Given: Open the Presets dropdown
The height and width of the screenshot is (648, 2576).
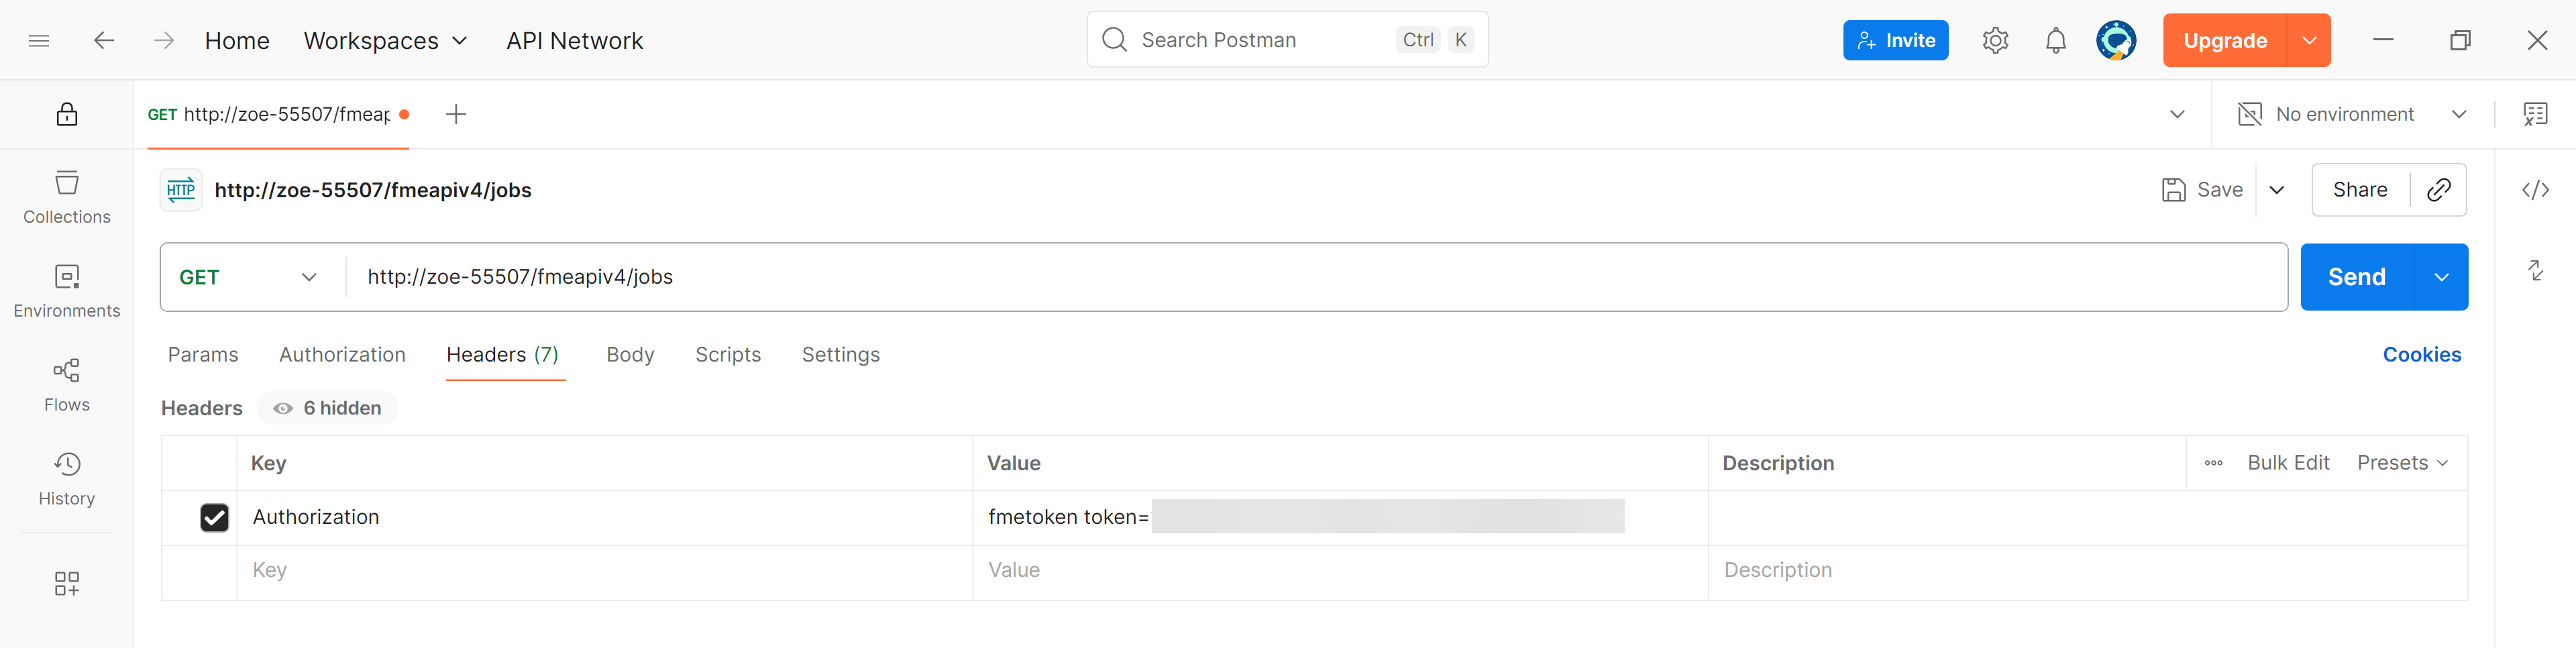Looking at the screenshot, I should click(2402, 462).
